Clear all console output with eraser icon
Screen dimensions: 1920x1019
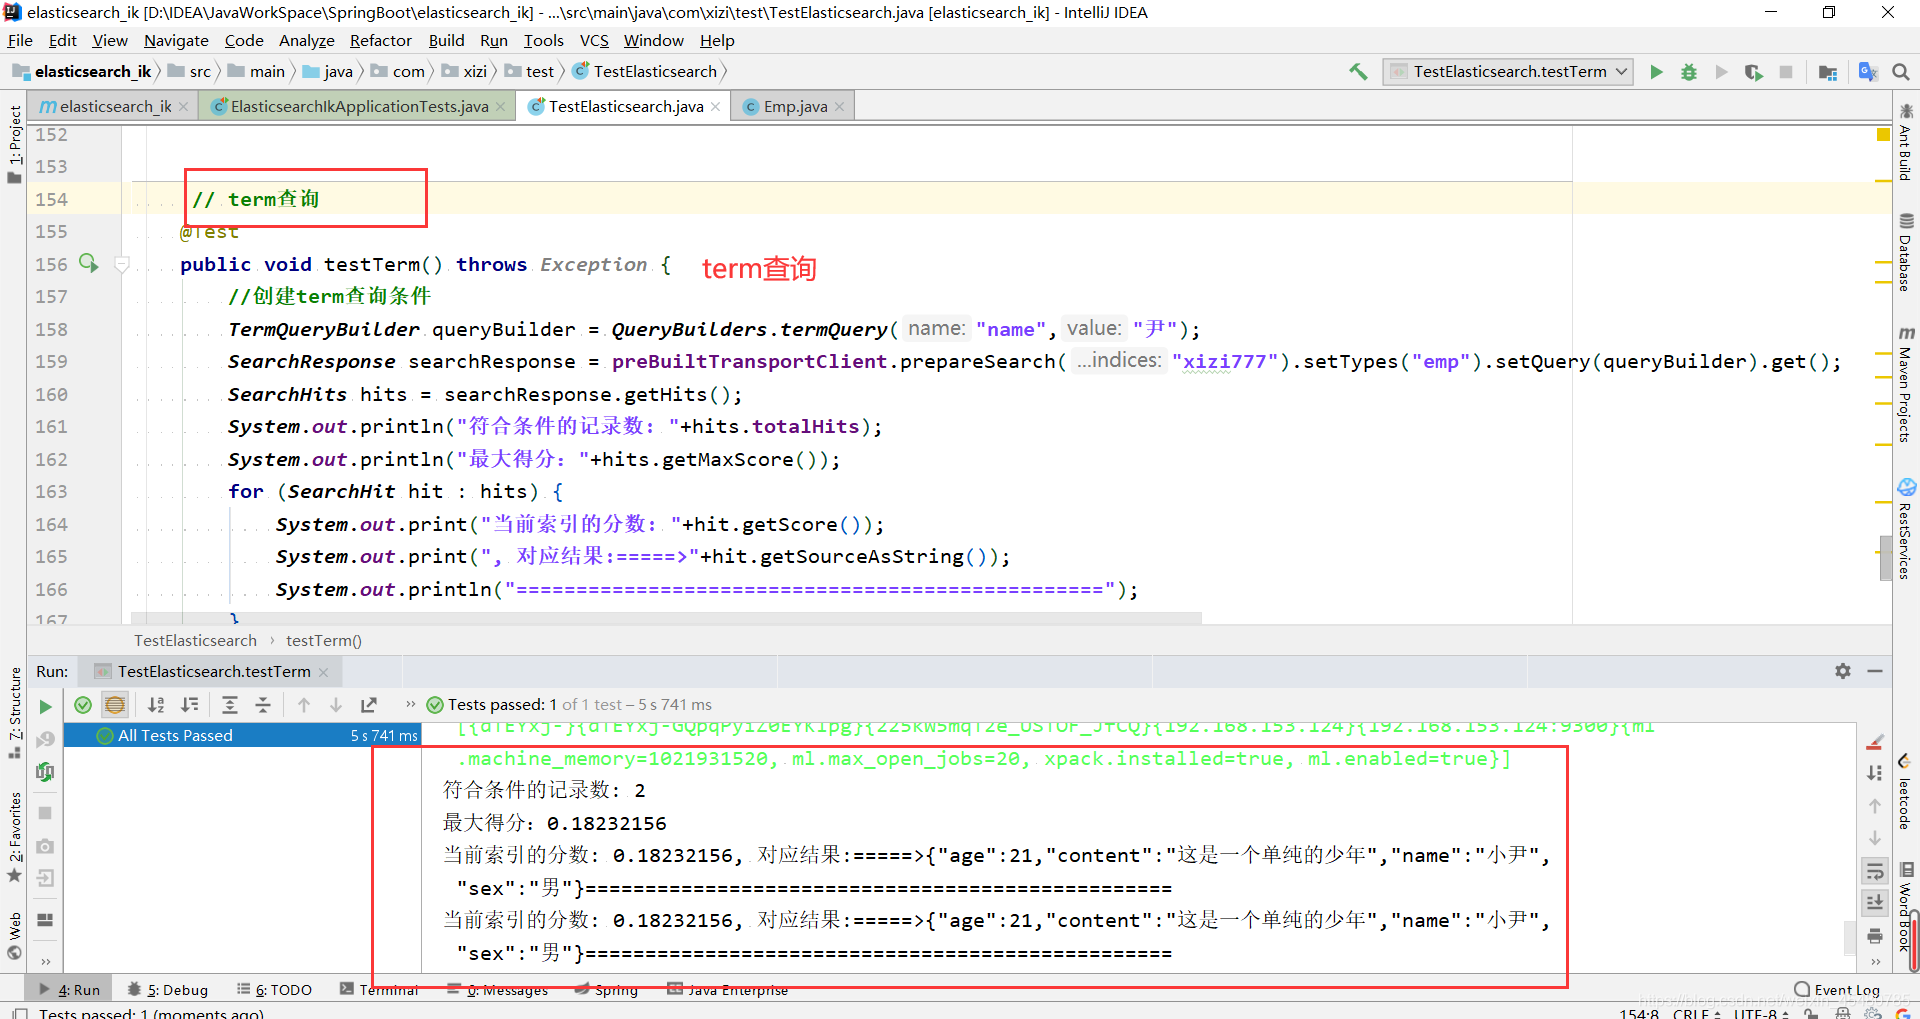point(1875,742)
